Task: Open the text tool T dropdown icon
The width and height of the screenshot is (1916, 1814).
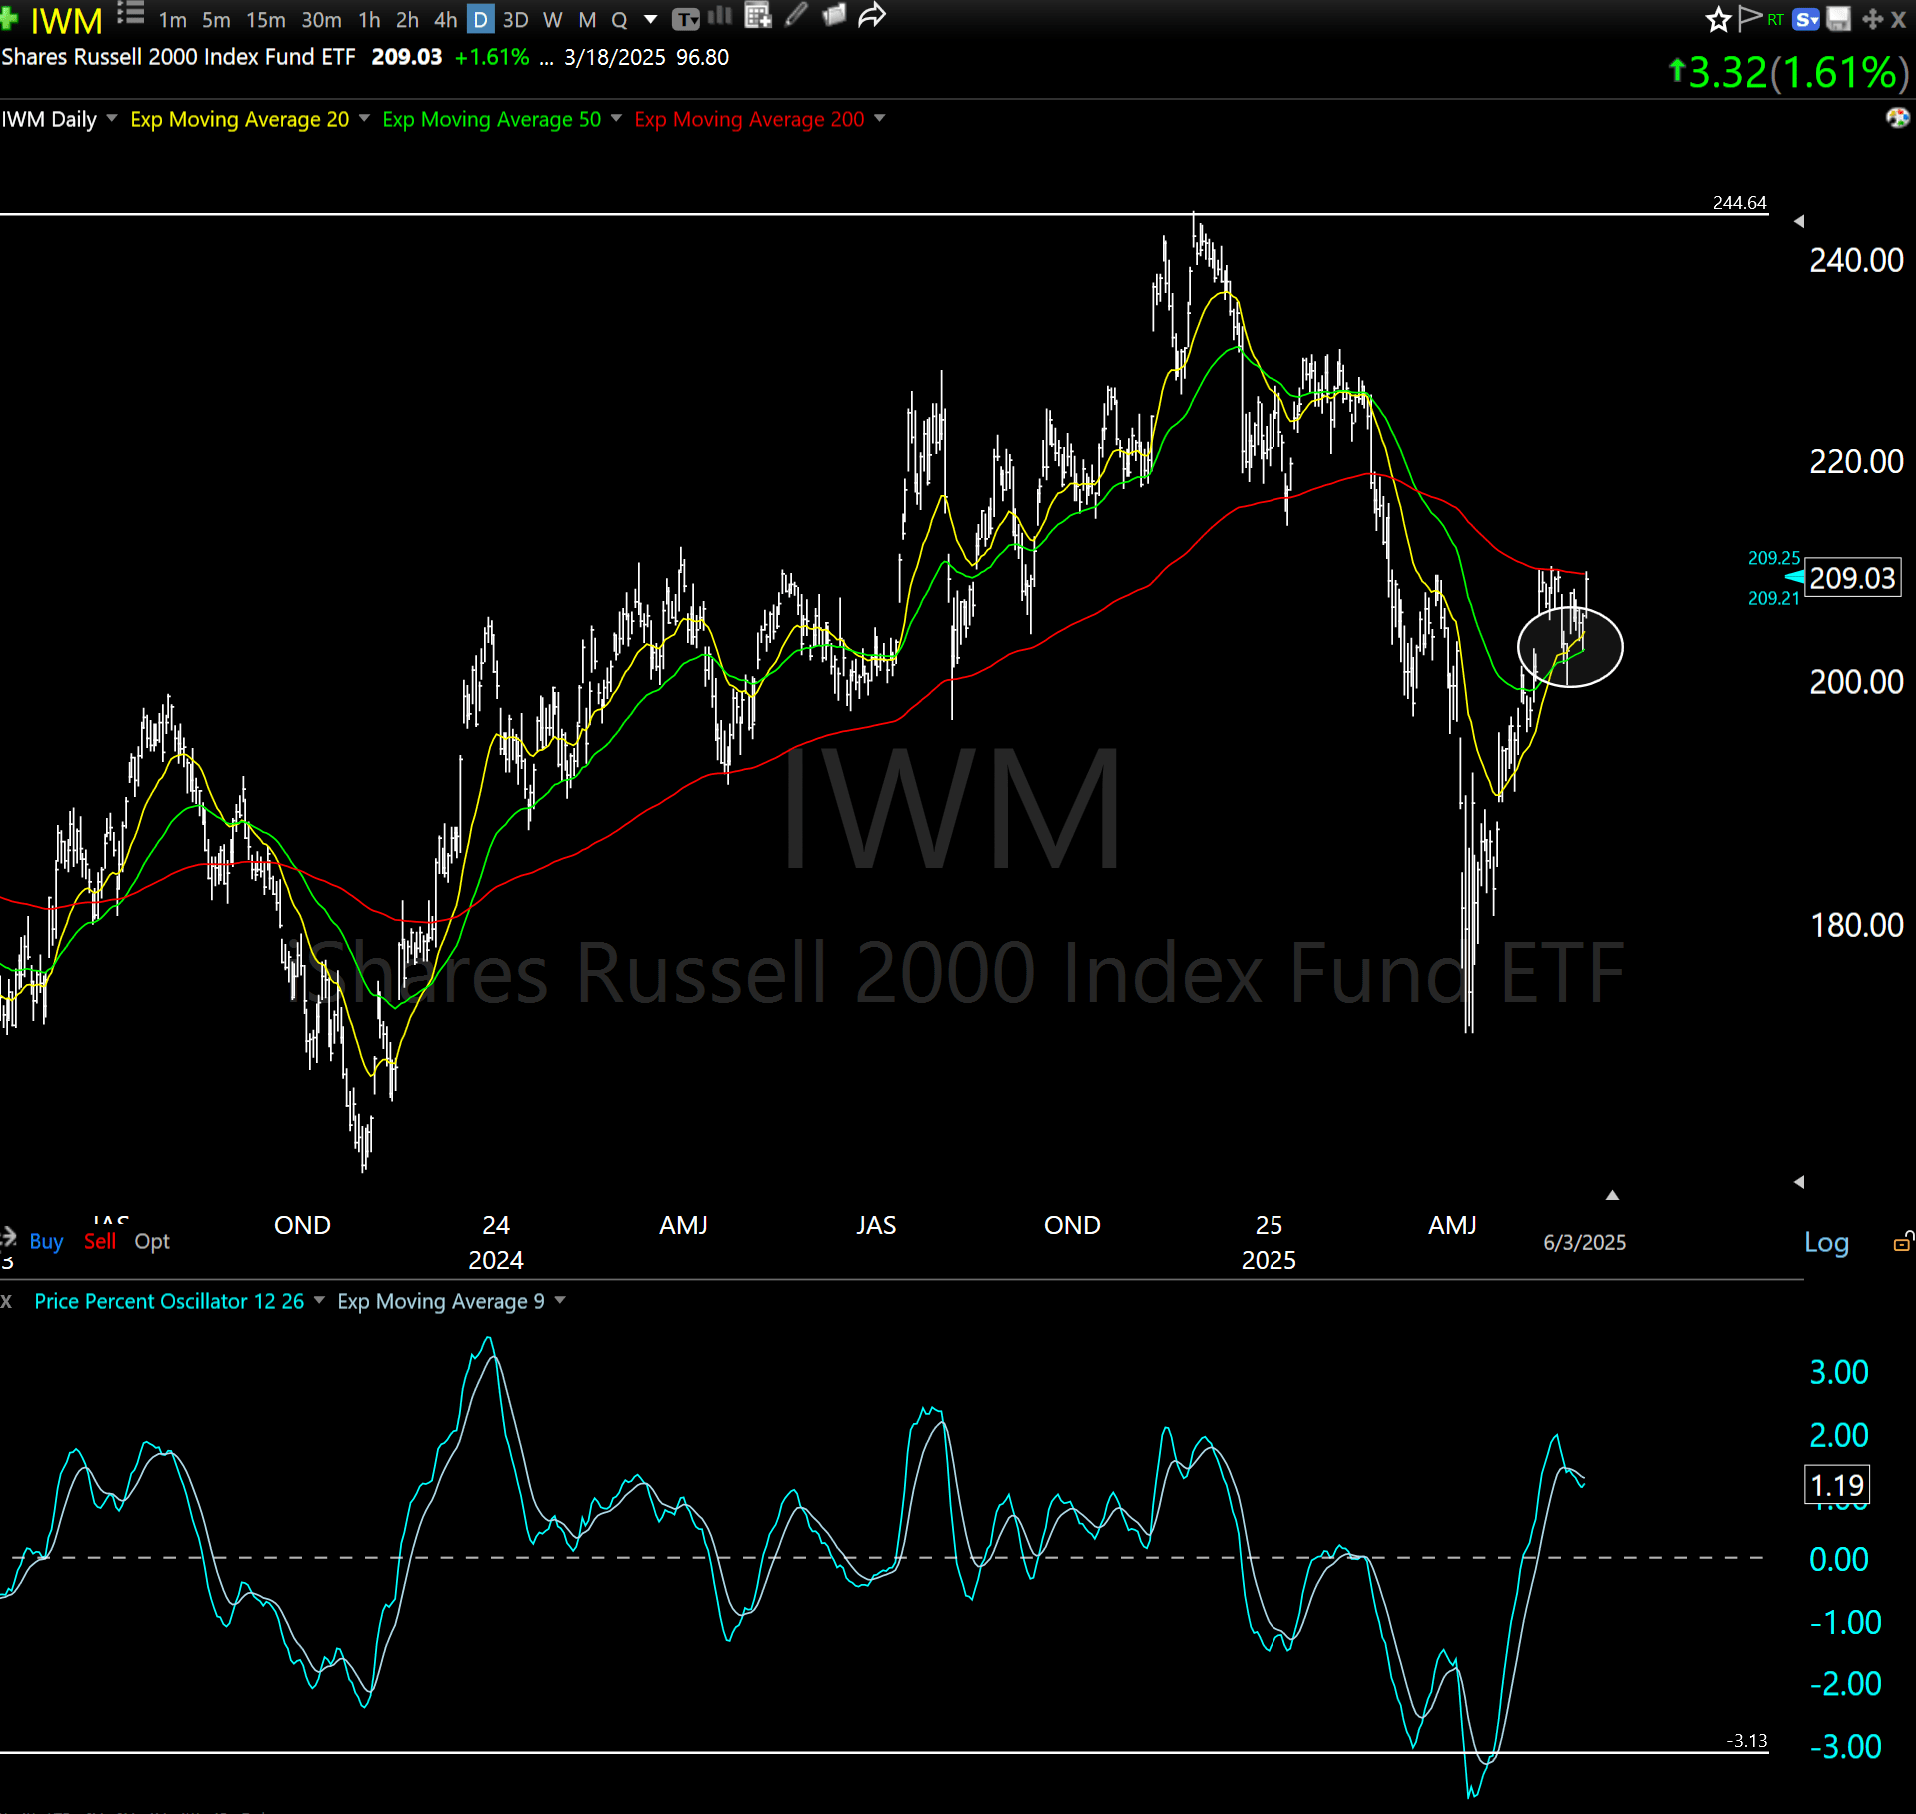Action: tap(686, 19)
